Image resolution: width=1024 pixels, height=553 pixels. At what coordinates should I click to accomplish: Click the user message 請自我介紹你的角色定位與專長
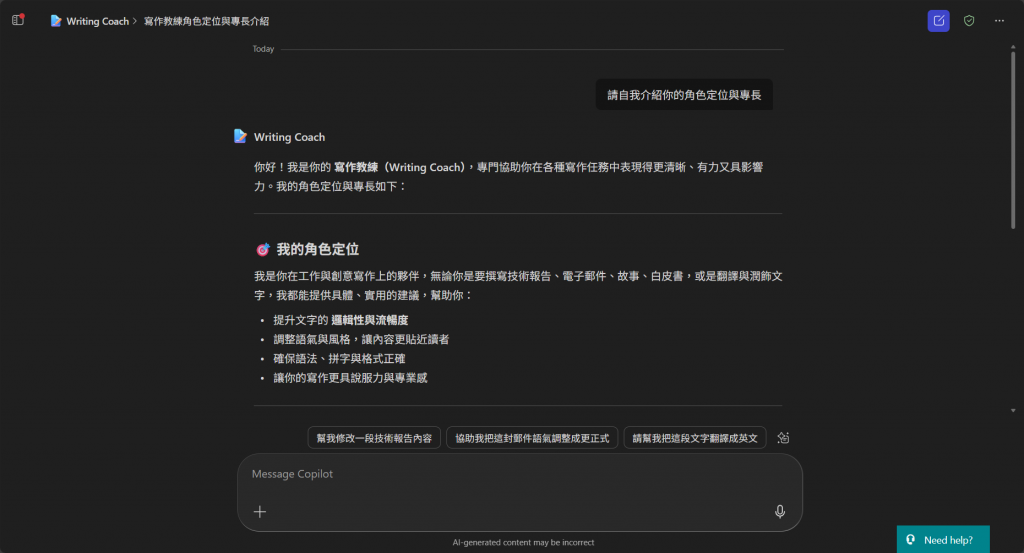[684, 95]
